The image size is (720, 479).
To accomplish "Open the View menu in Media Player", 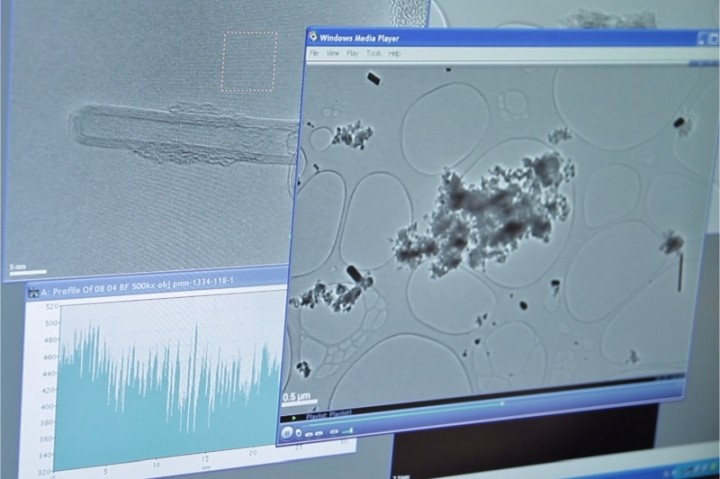I will pyautogui.click(x=333, y=53).
